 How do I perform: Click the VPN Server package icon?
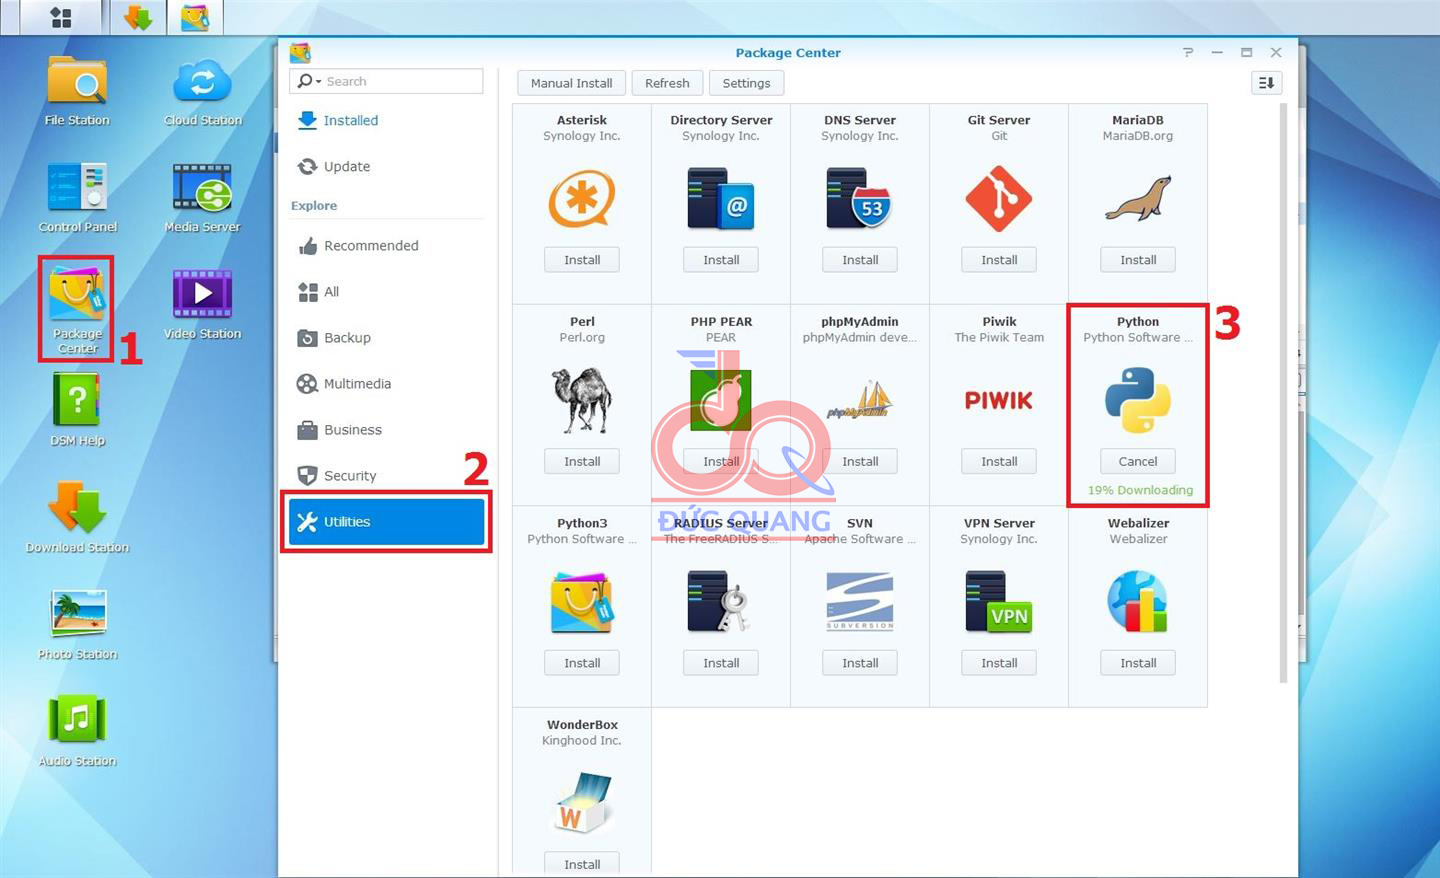[x=999, y=602]
